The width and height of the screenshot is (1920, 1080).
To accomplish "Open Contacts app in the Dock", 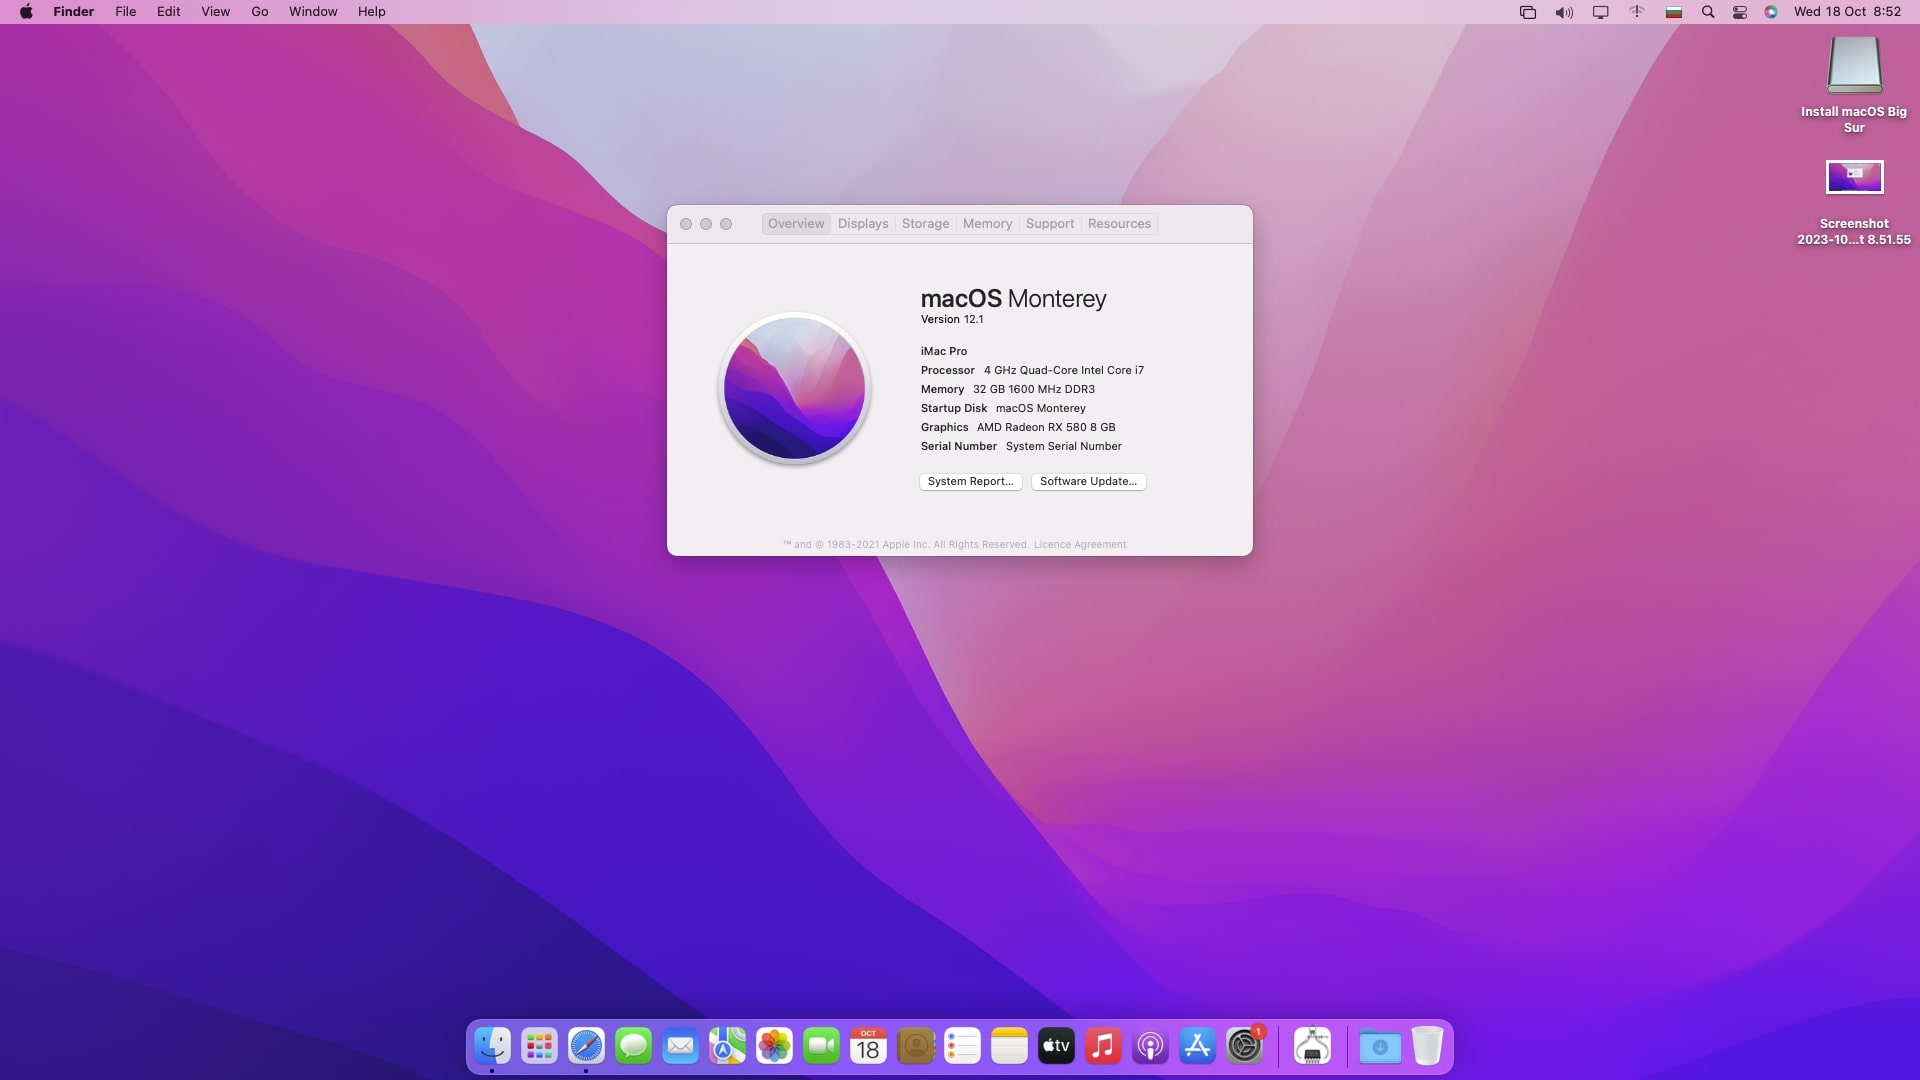I will 915,1046.
